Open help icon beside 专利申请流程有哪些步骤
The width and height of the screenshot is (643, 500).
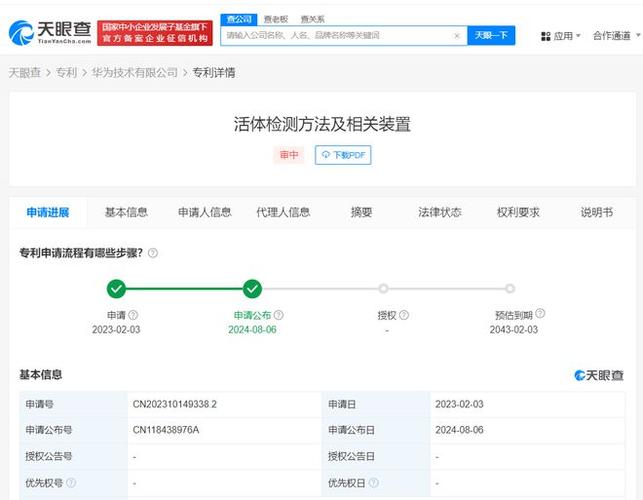[x=153, y=253]
